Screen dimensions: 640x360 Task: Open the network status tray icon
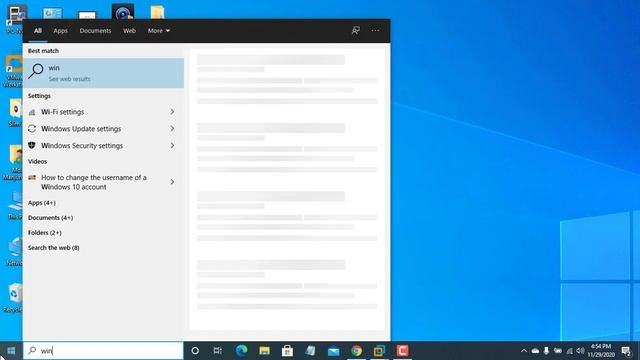[x=569, y=351]
